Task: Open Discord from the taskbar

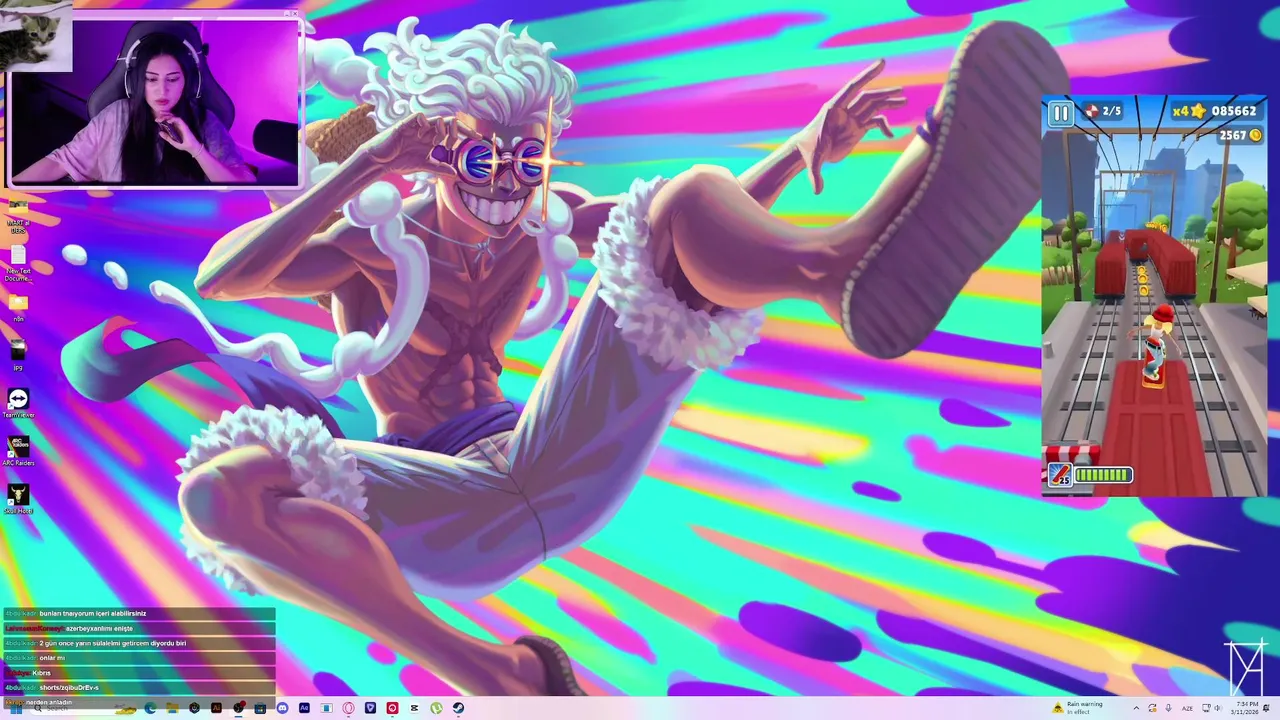Action: tap(282, 708)
